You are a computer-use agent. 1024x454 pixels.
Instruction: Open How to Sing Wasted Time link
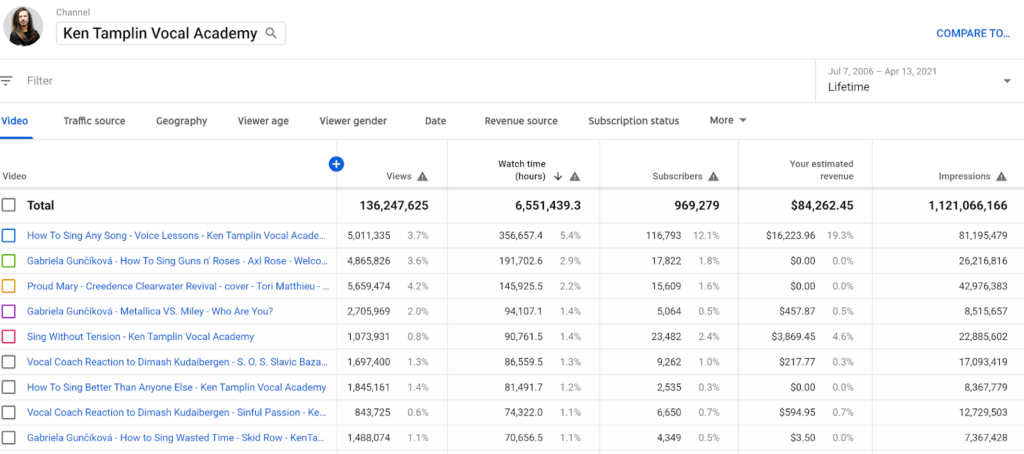pyautogui.click(x=177, y=438)
